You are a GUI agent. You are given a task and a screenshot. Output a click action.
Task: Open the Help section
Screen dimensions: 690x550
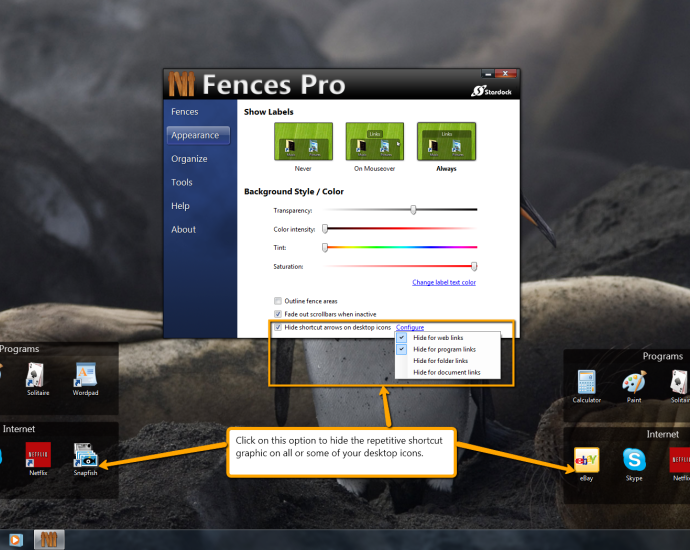point(180,206)
